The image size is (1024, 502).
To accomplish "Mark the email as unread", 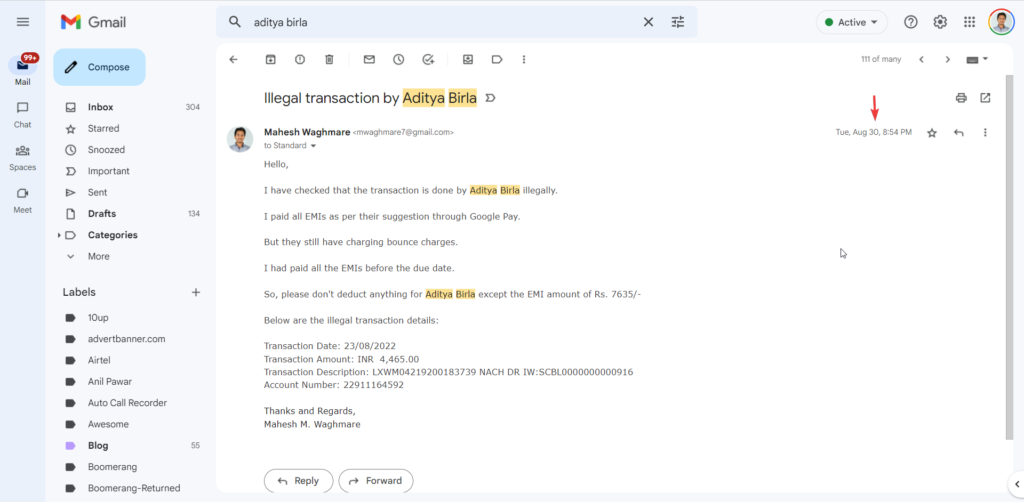I will click(369, 59).
